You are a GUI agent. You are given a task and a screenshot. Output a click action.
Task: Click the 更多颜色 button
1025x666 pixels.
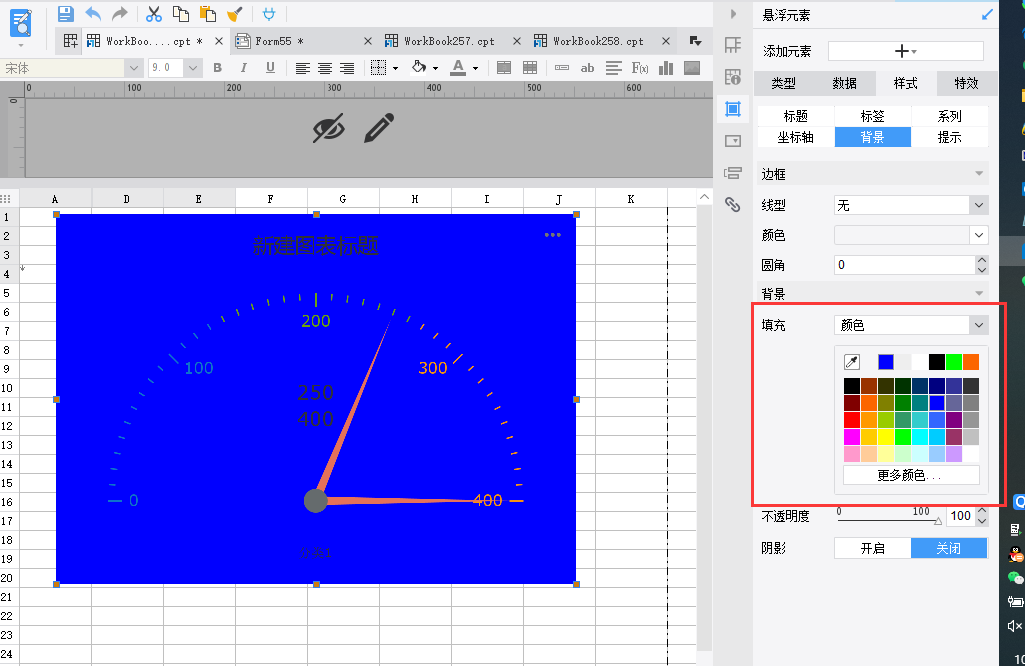point(911,475)
